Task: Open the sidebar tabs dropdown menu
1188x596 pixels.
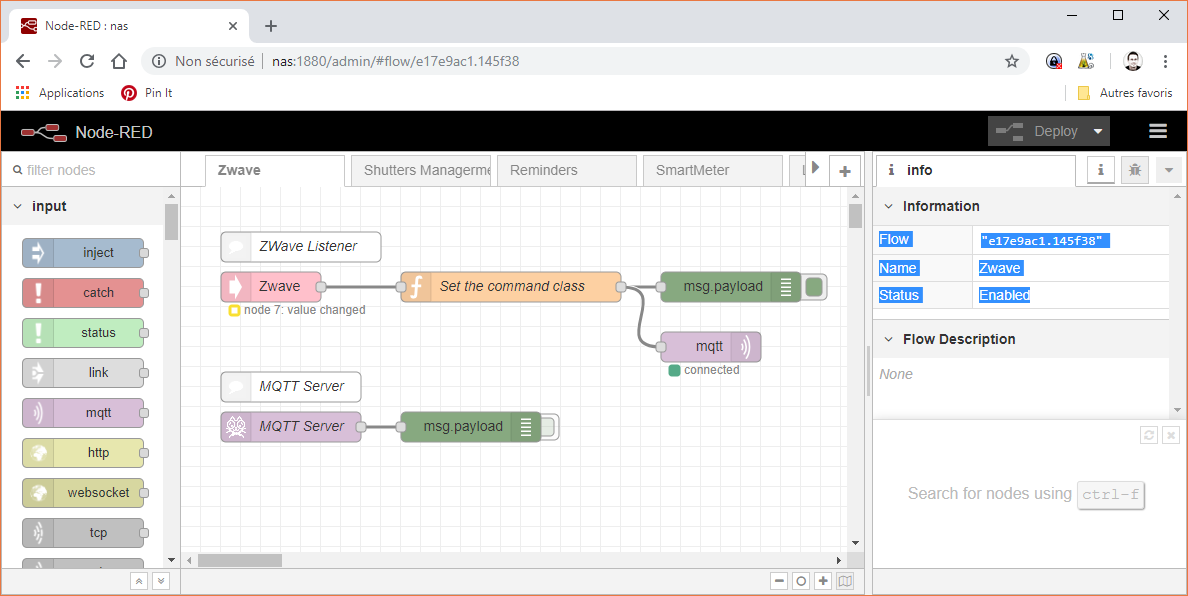Action: [x=1168, y=170]
